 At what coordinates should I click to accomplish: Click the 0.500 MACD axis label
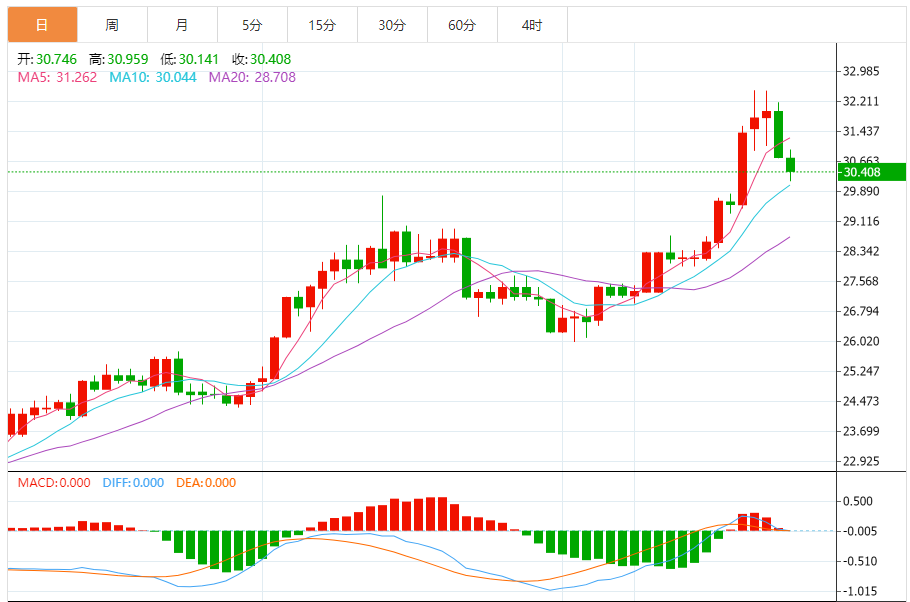858,502
